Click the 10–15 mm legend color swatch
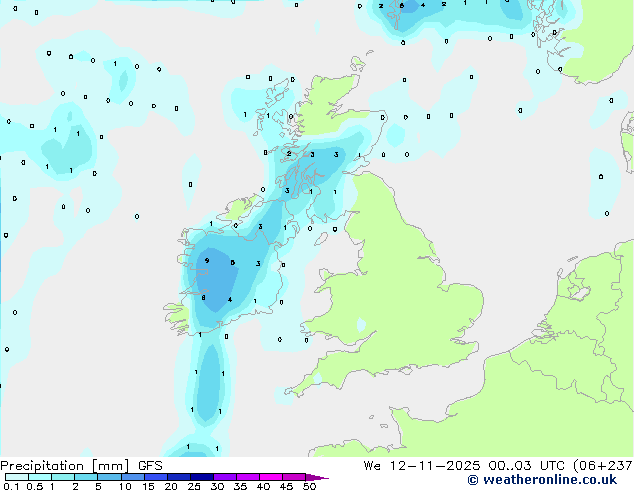634x490 pixels. 133,477
